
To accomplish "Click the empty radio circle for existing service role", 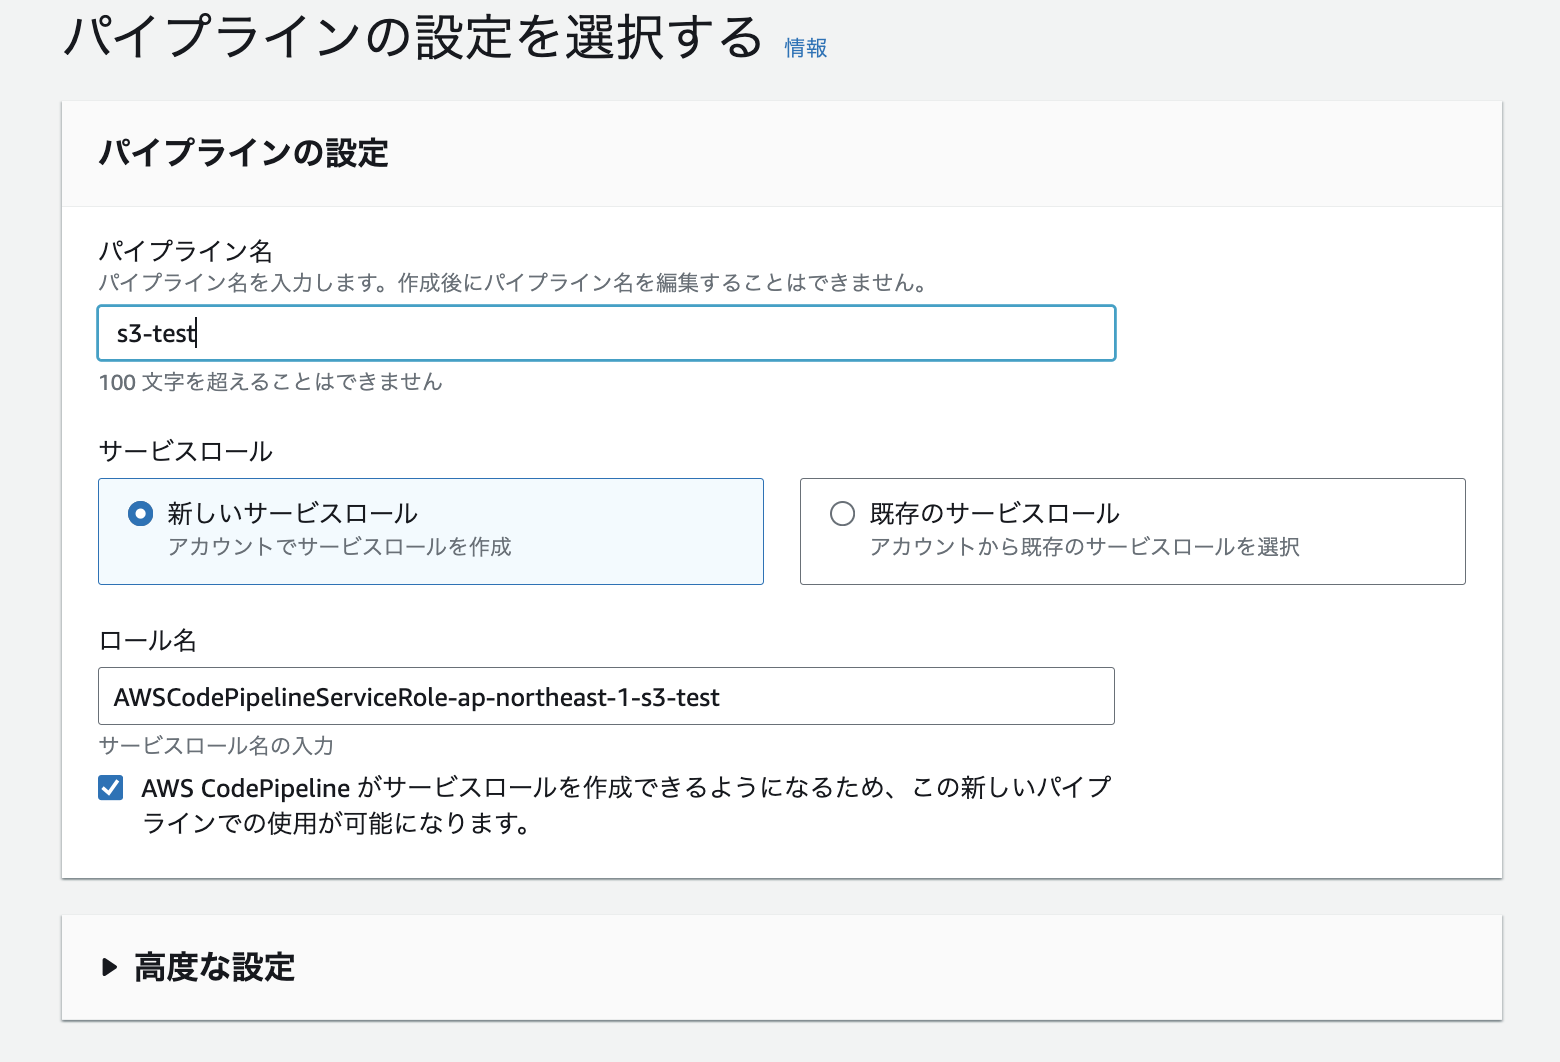I will tap(842, 513).
